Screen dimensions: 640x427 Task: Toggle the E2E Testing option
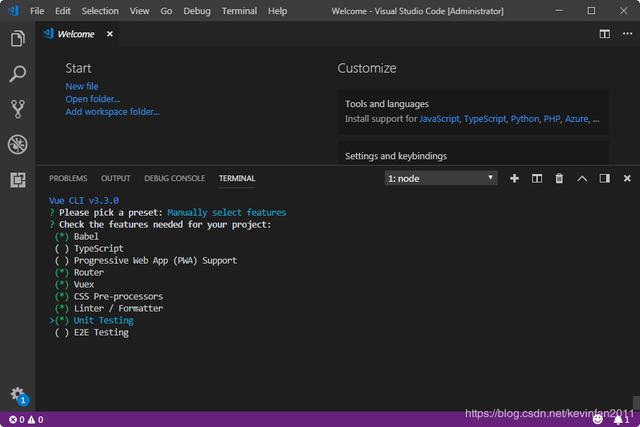(91, 332)
